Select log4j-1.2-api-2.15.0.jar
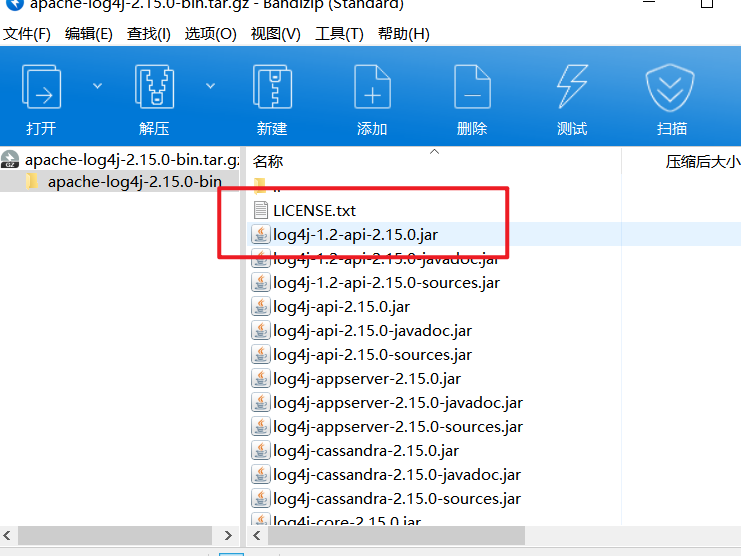741x556 pixels. point(355,234)
